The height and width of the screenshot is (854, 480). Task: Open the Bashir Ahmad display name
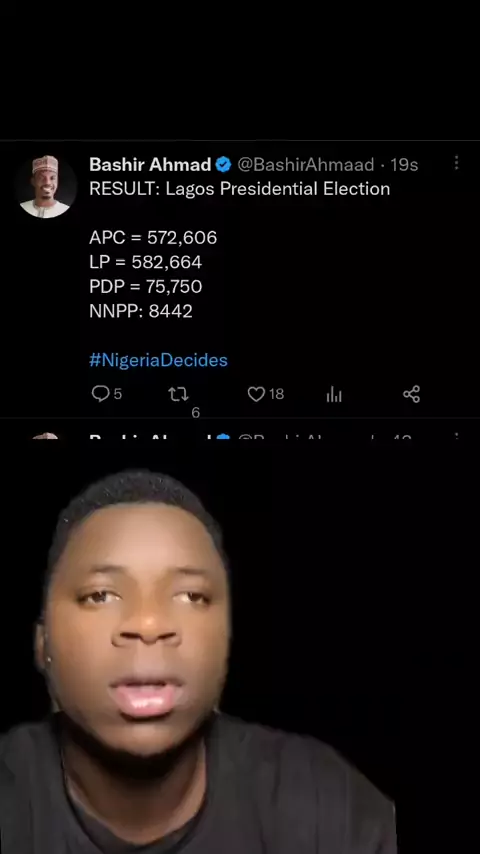pos(150,164)
